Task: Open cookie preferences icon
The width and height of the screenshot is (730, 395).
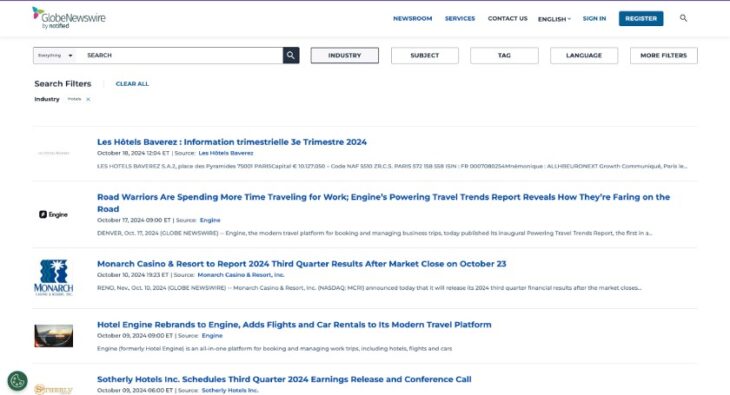Action: [18, 381]
